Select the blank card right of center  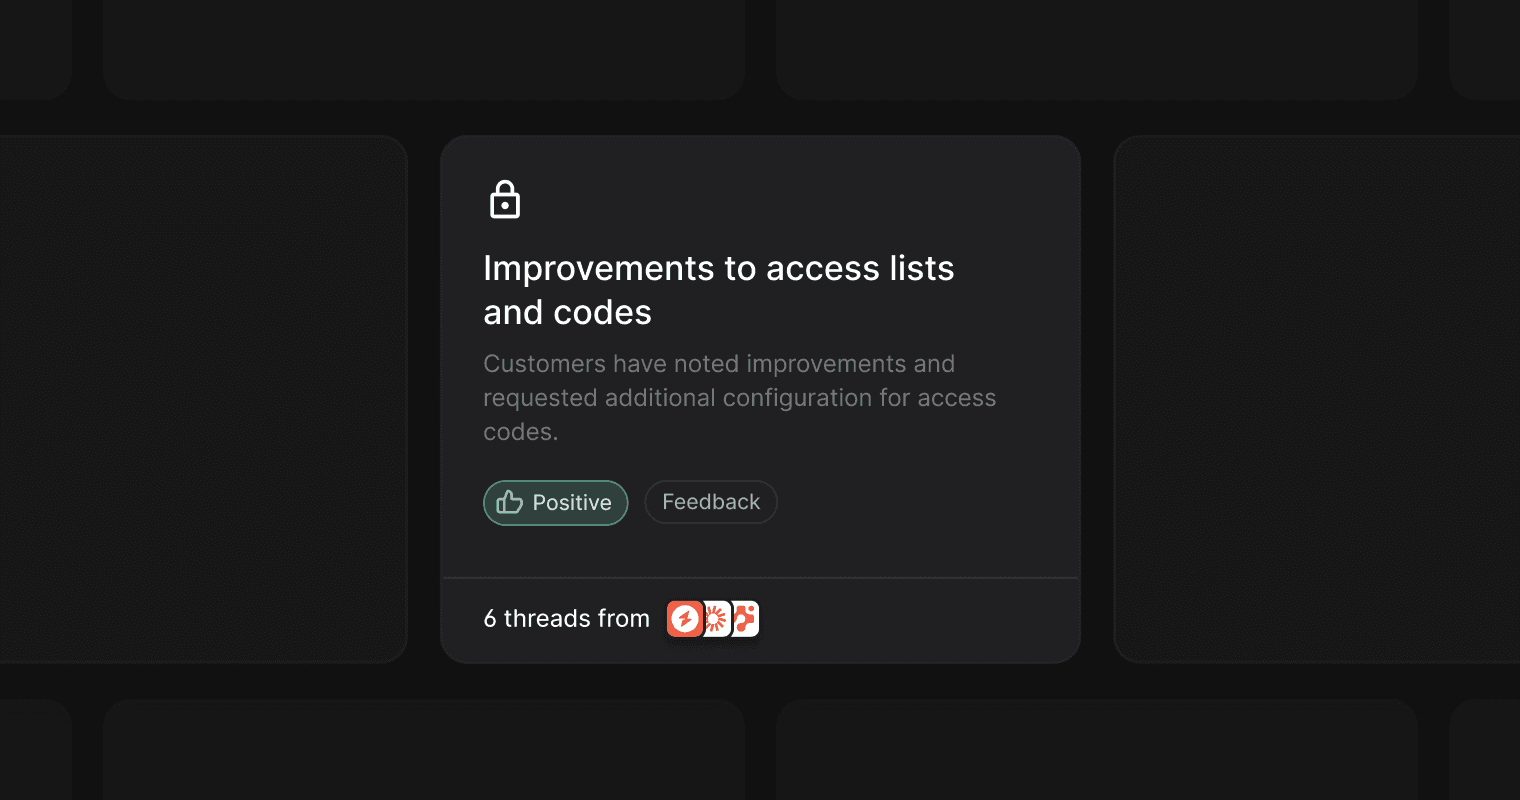(x=1317, y=399)
